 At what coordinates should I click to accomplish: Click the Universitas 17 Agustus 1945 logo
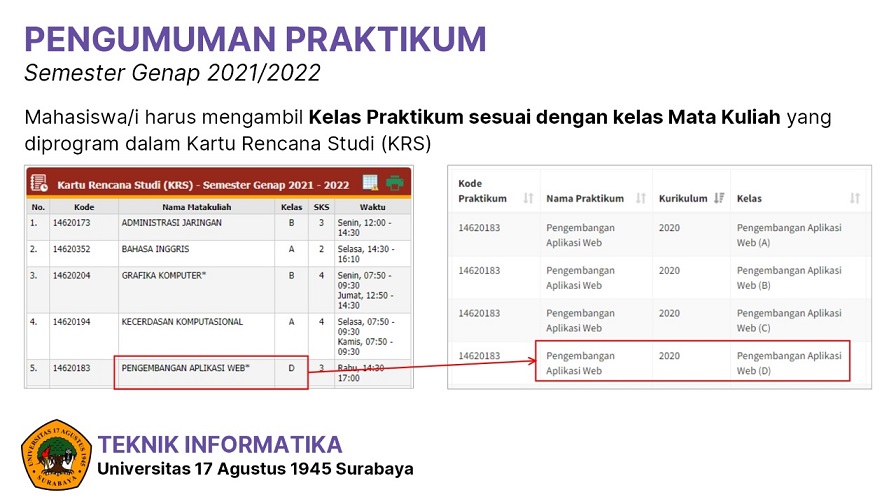56,455
